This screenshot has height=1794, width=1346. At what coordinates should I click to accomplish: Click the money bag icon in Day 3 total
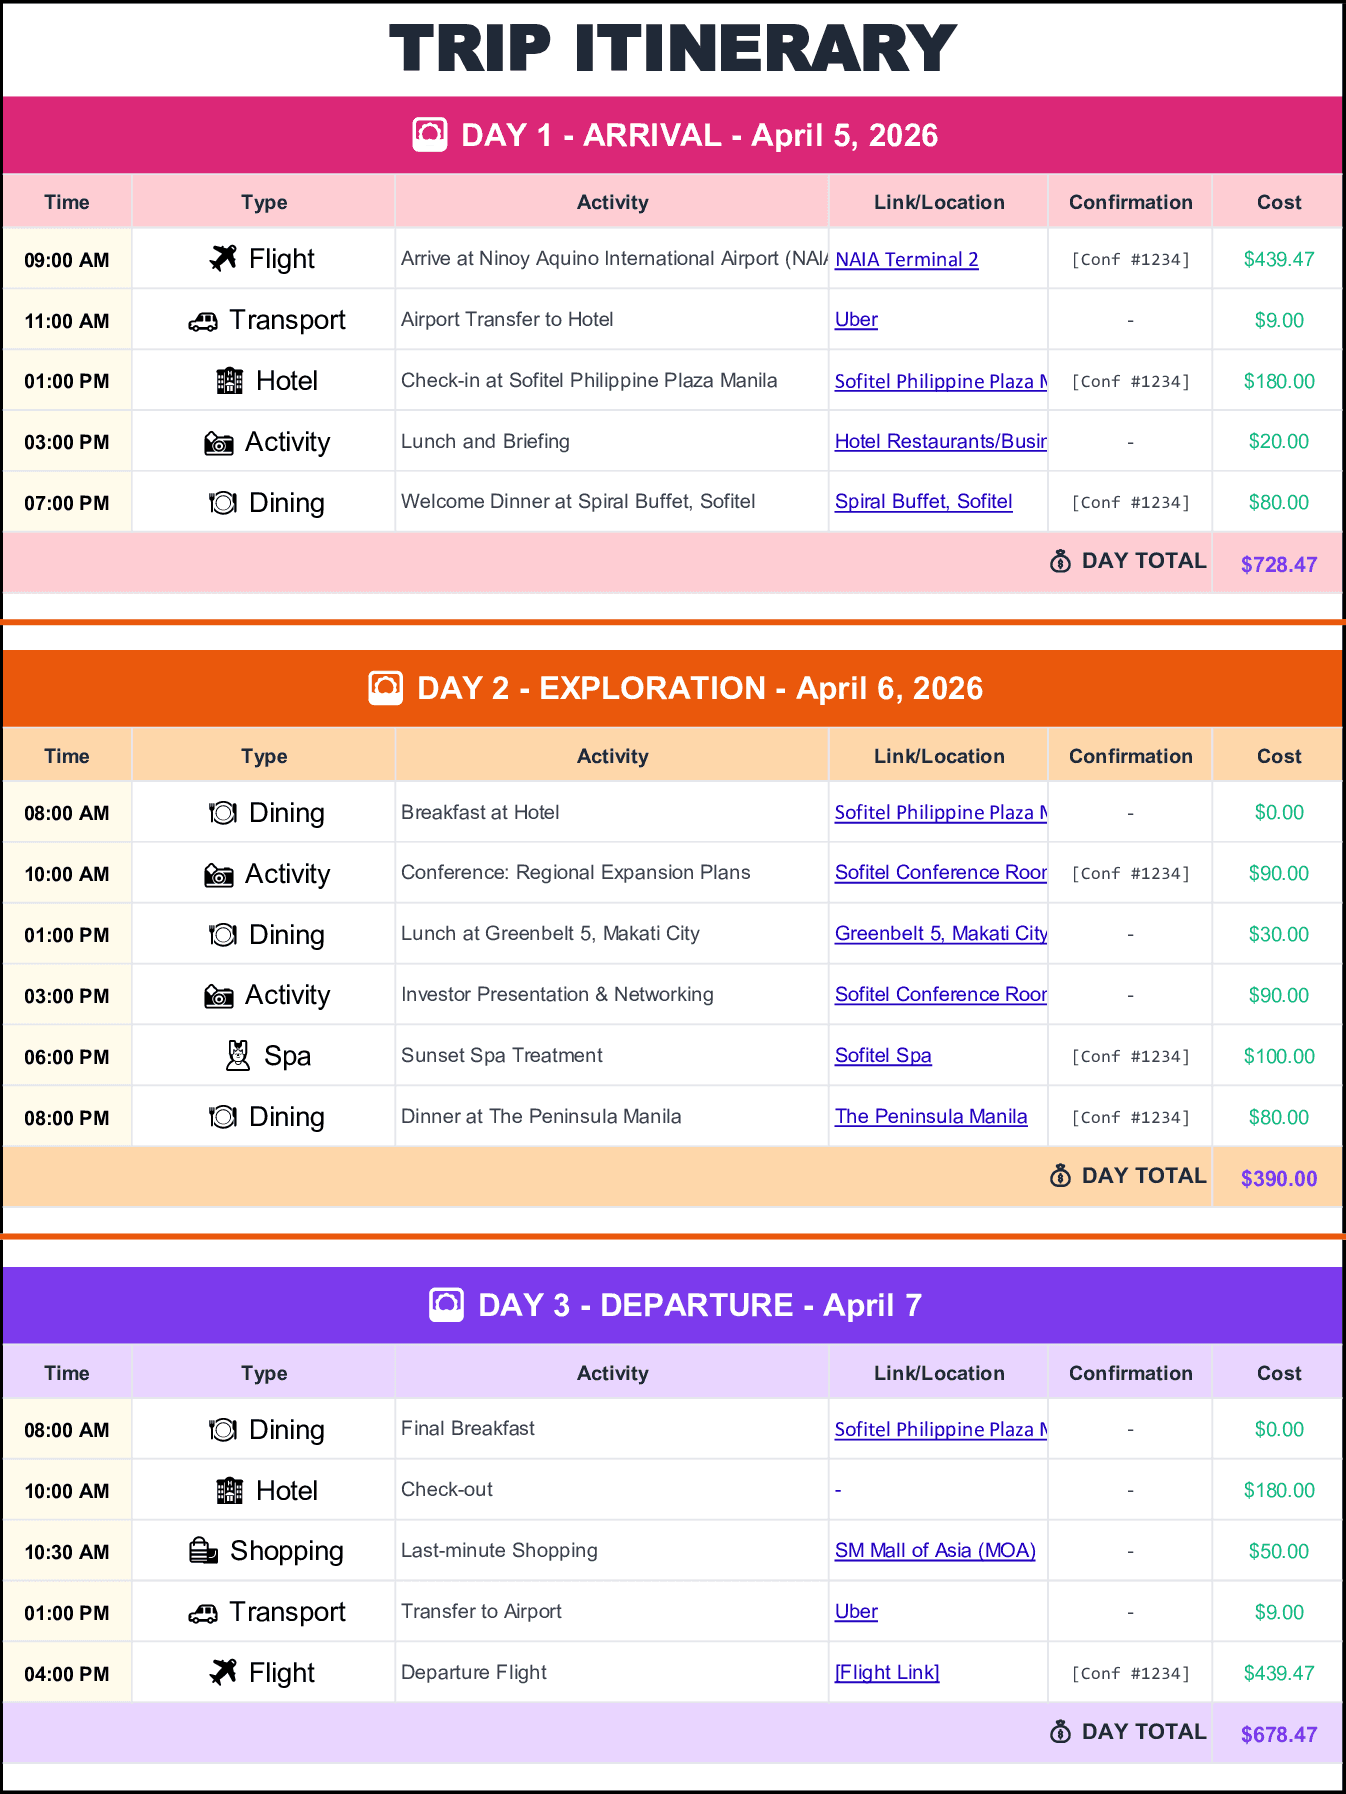(1061, 1732)
